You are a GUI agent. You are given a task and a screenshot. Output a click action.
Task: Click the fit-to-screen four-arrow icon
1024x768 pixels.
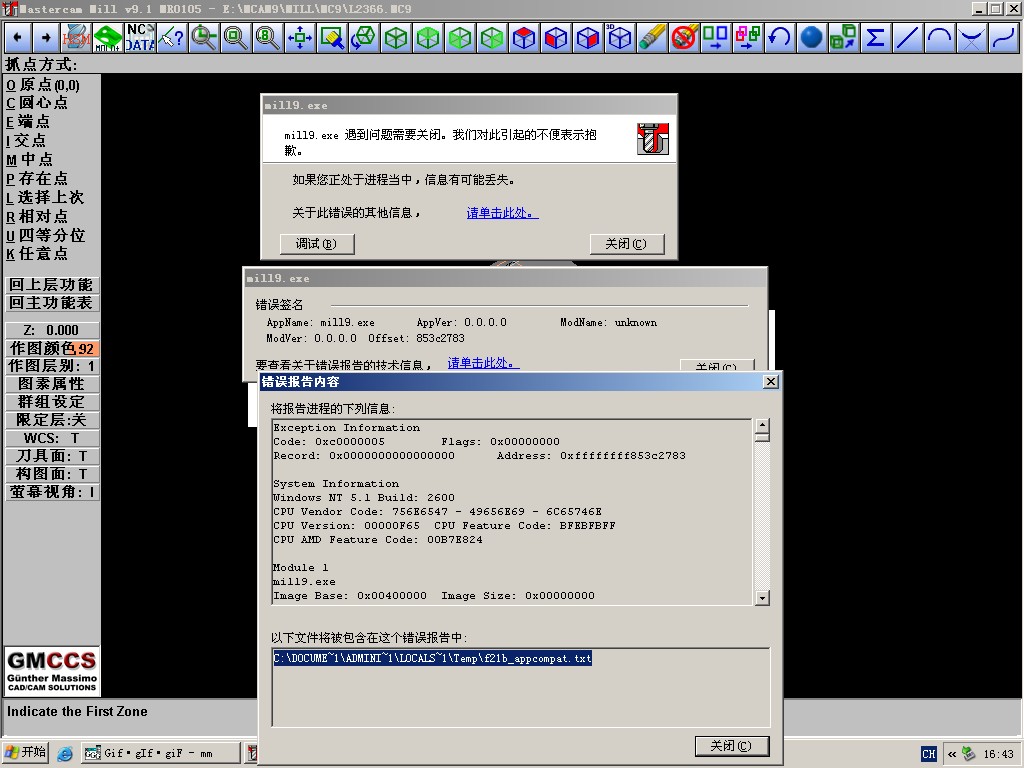300,38
